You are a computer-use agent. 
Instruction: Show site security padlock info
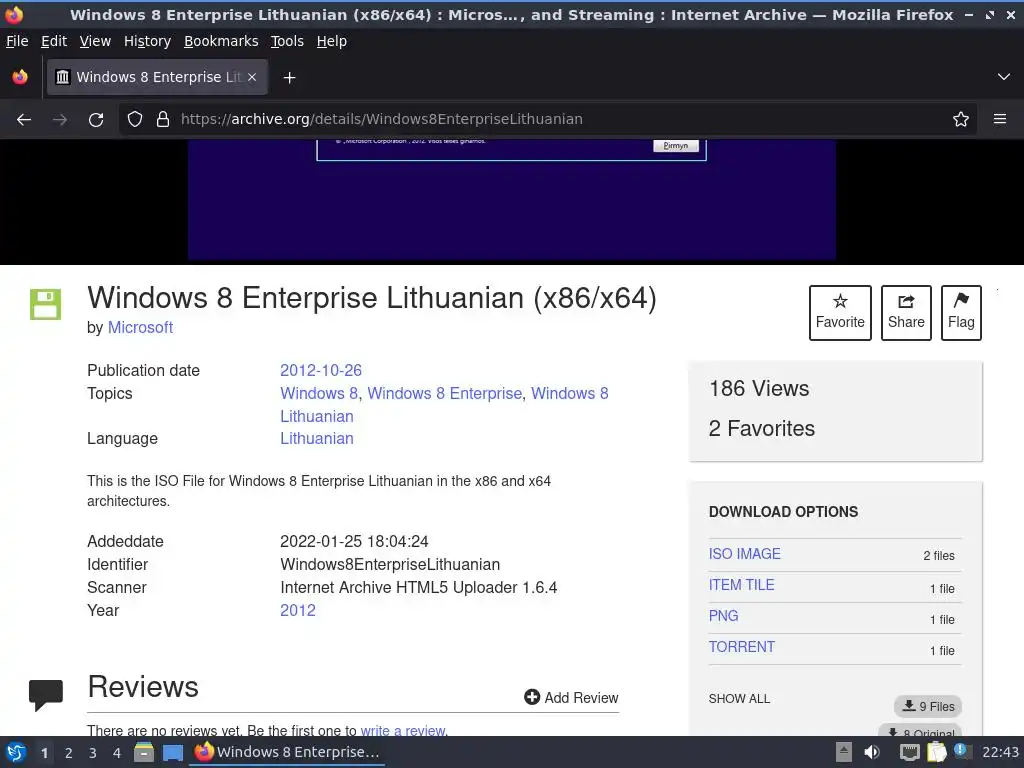[163, 120]
